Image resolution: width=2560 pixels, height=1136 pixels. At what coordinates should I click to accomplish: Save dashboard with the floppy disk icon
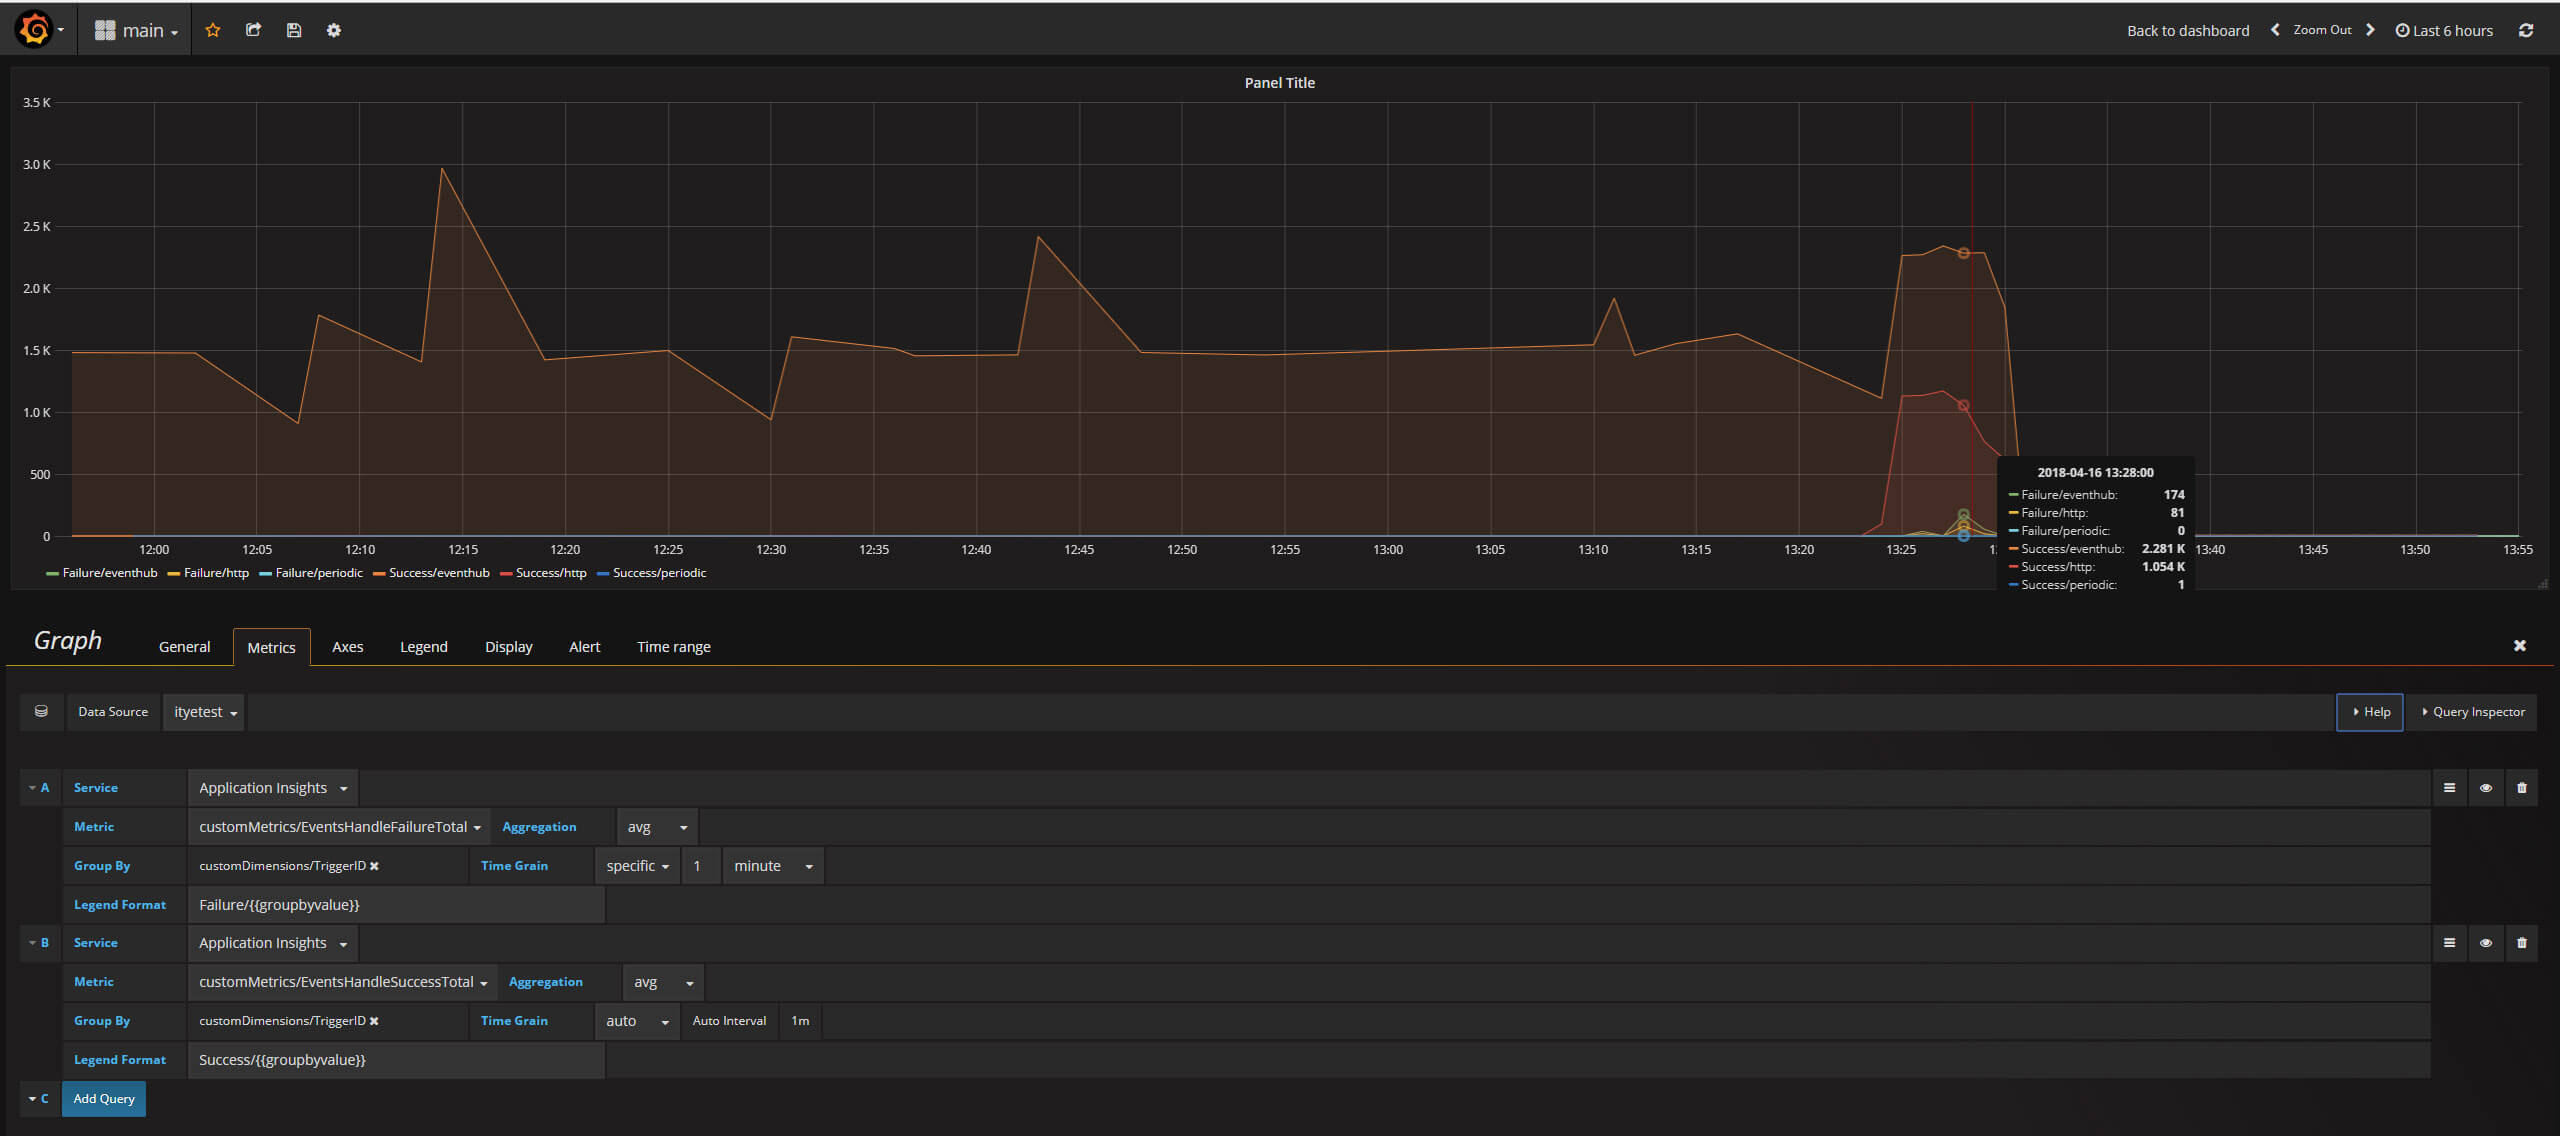coord(294,30)
